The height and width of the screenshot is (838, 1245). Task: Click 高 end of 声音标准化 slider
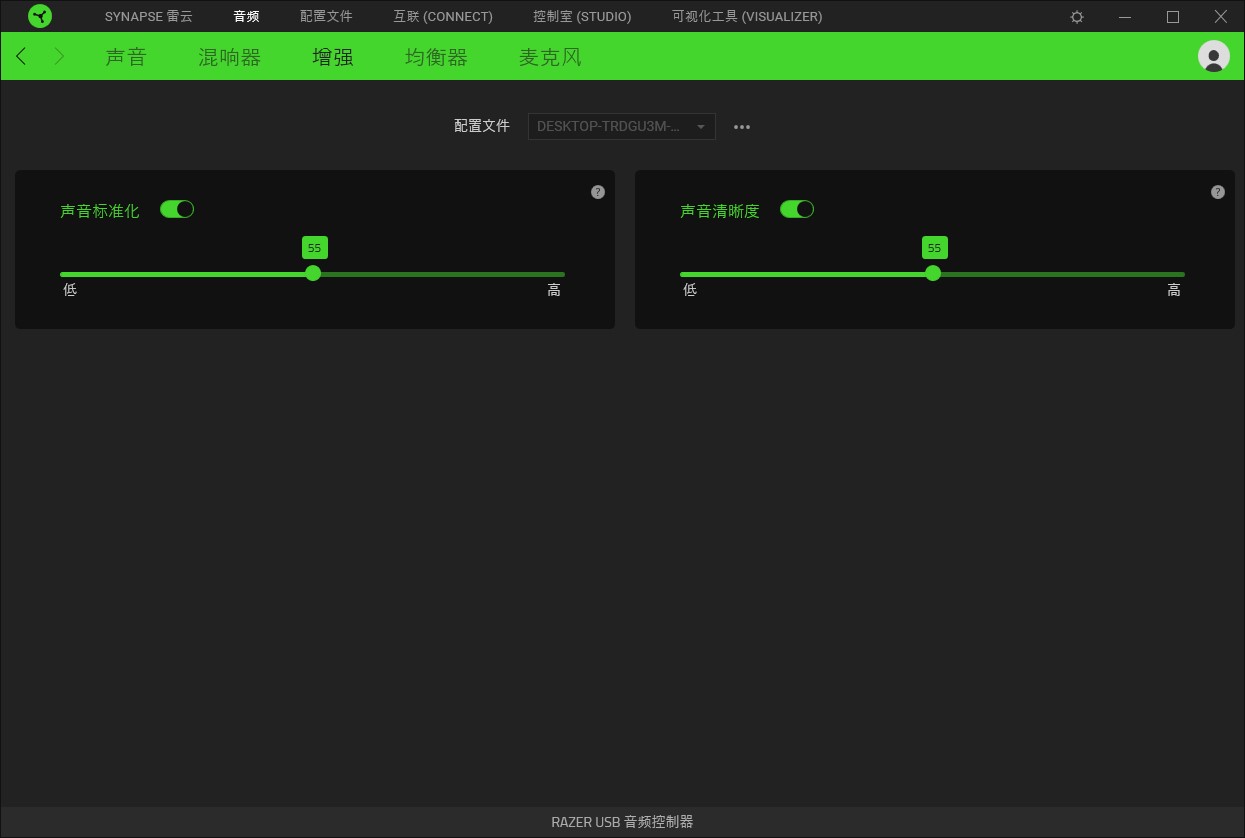(554, 290)
